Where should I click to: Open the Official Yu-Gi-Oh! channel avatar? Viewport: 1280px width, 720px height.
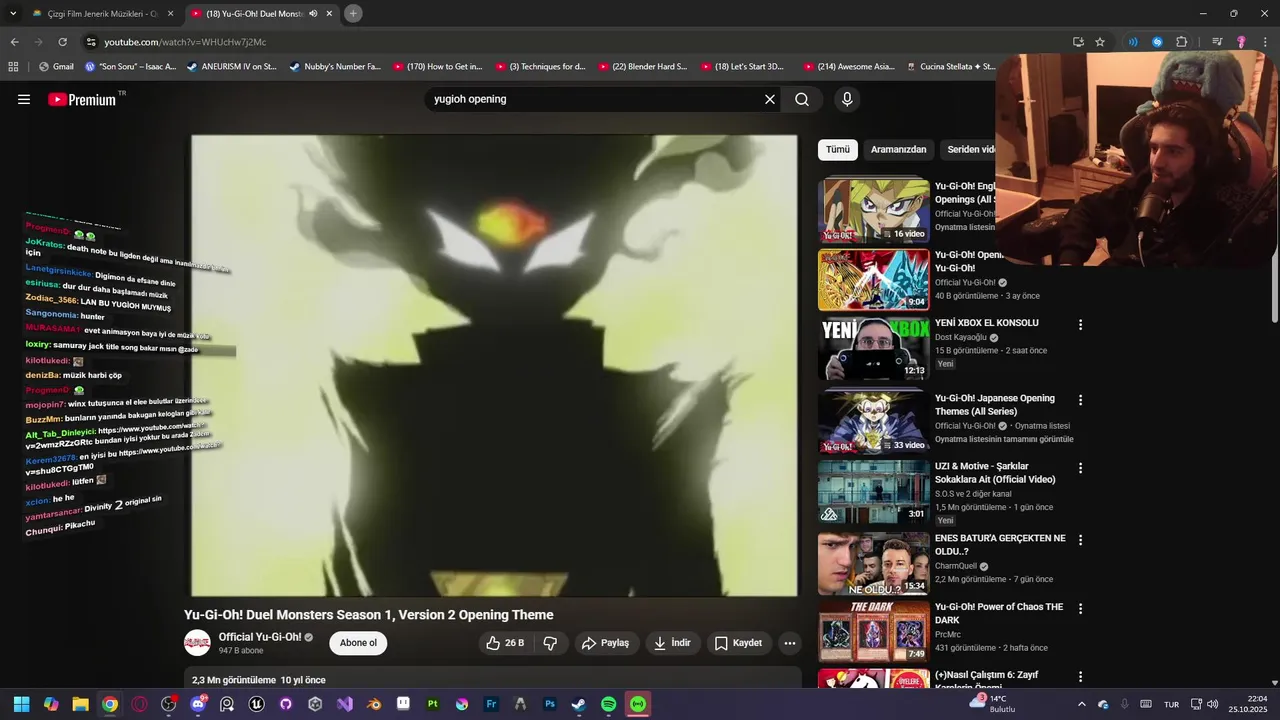(x=197, y=643)
